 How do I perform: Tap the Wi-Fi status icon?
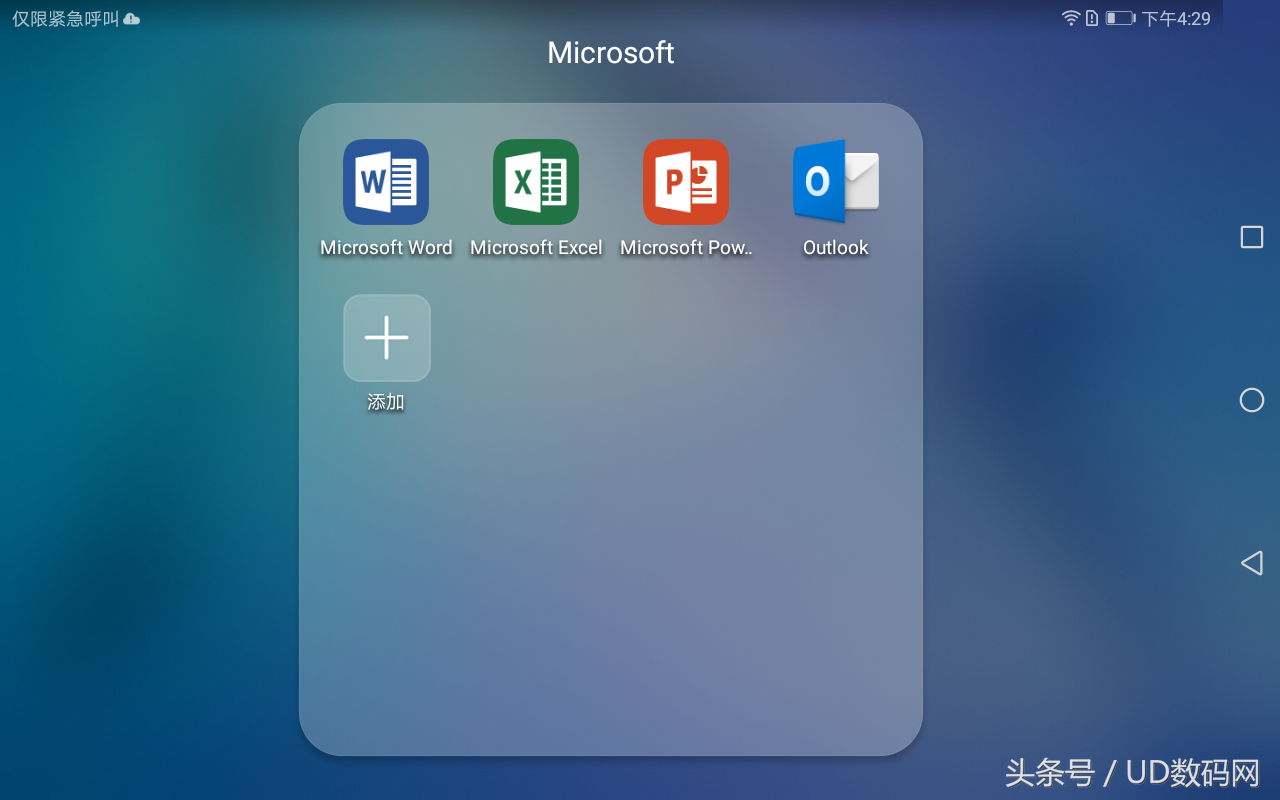pyautogui.click(x=1071, y=18)
